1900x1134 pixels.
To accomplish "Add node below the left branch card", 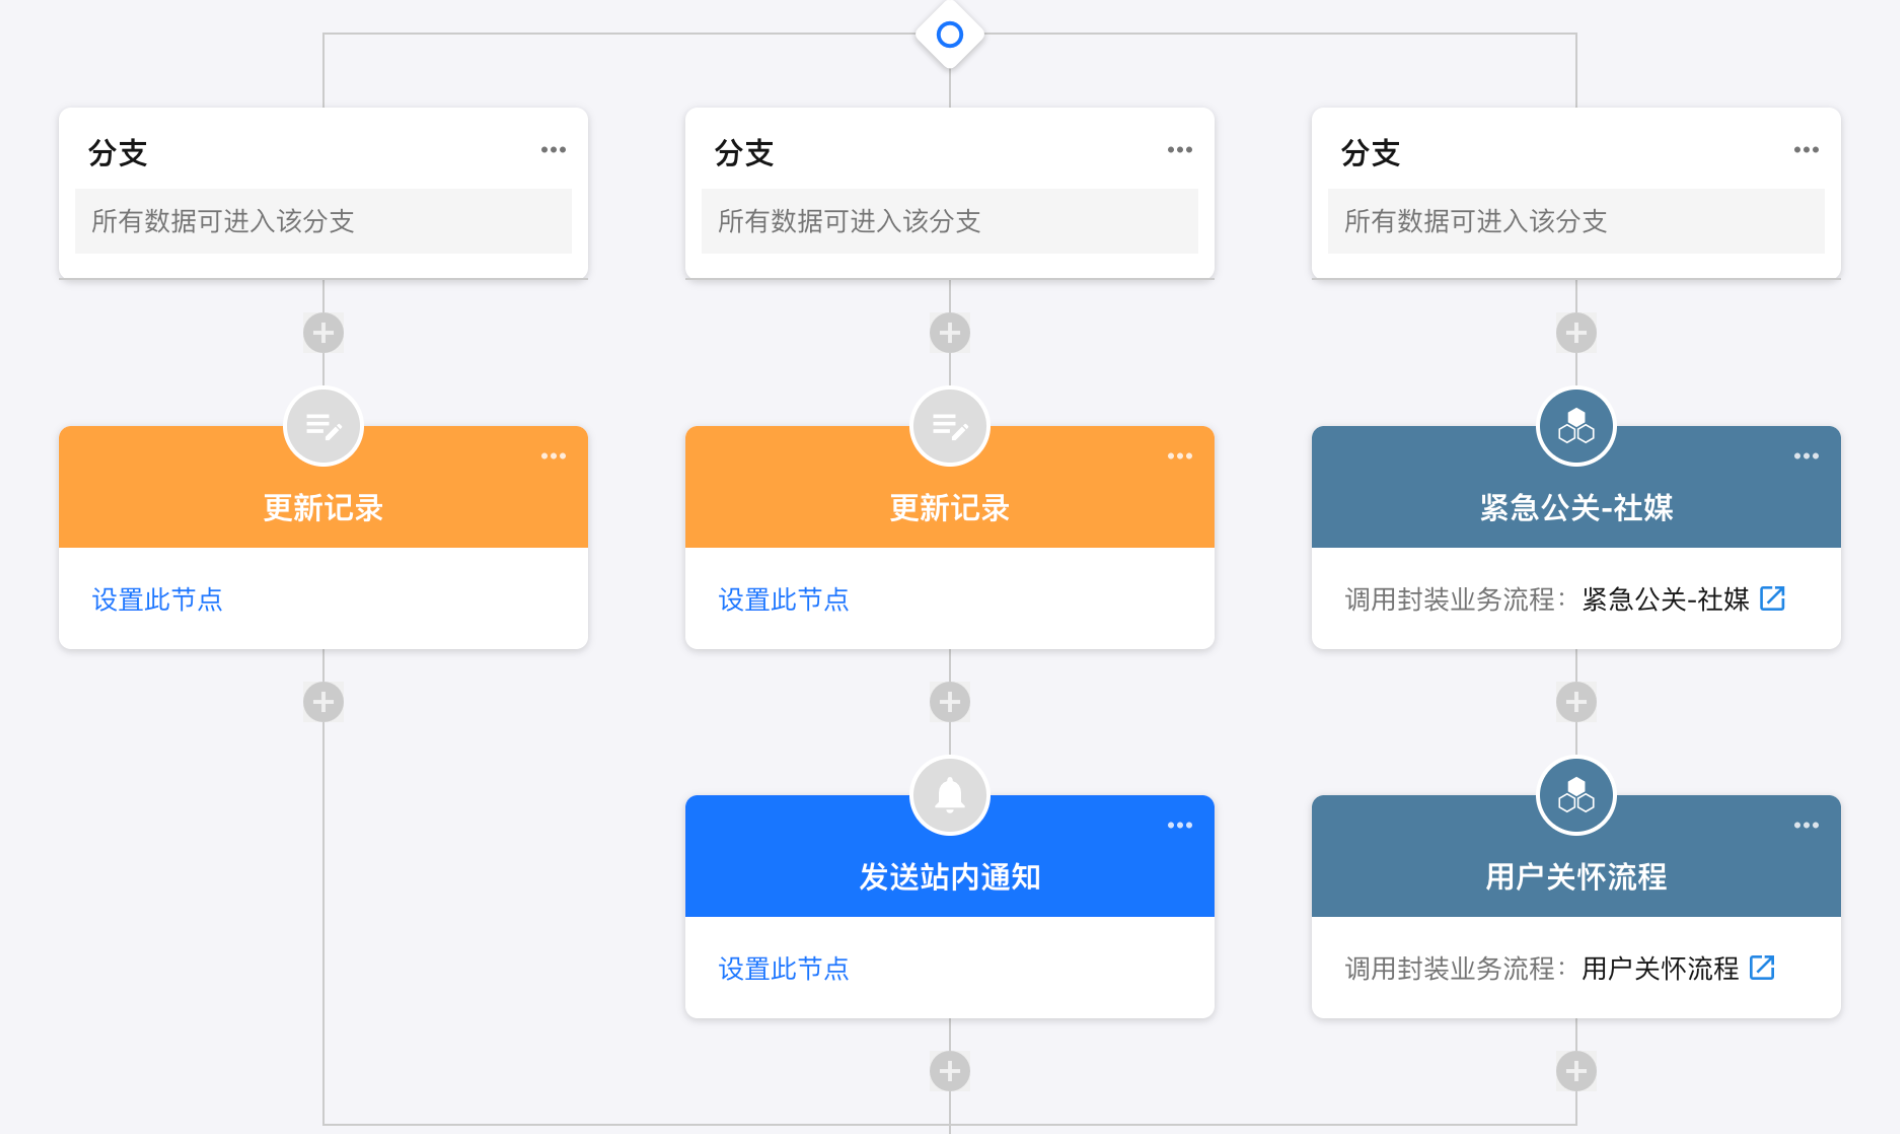I will pyautogui.click(x=323, y=333).
